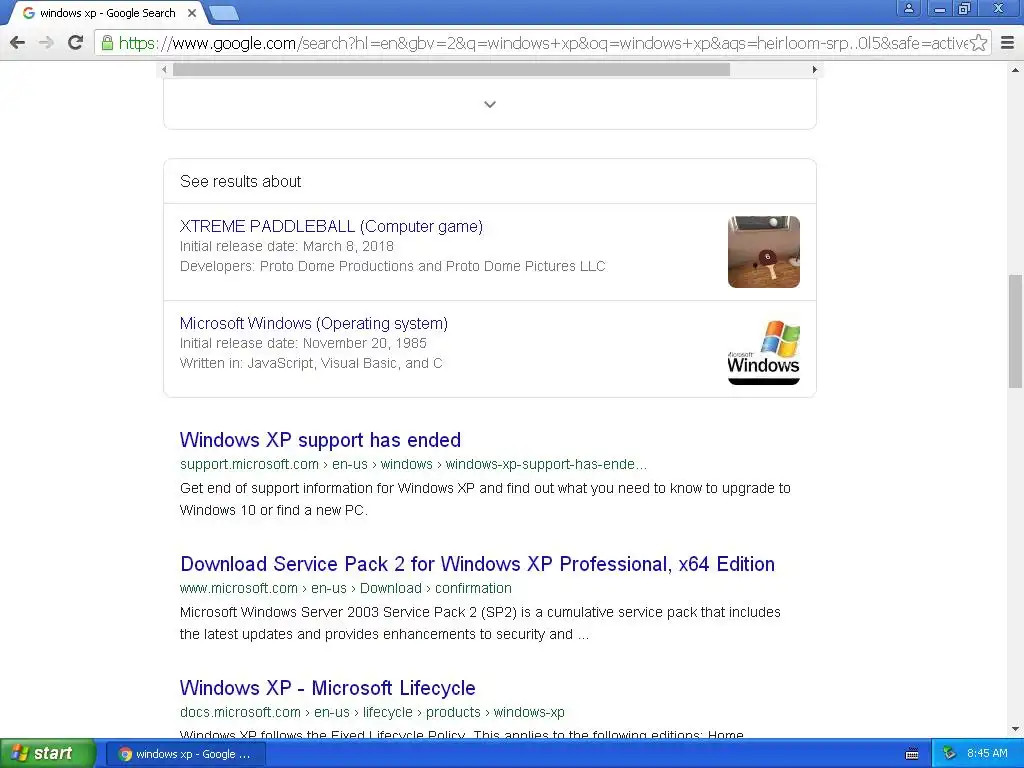Viewport: 1024px width, 768px height.
Task: Click the system tray notification icon
Action: (949, 754)
